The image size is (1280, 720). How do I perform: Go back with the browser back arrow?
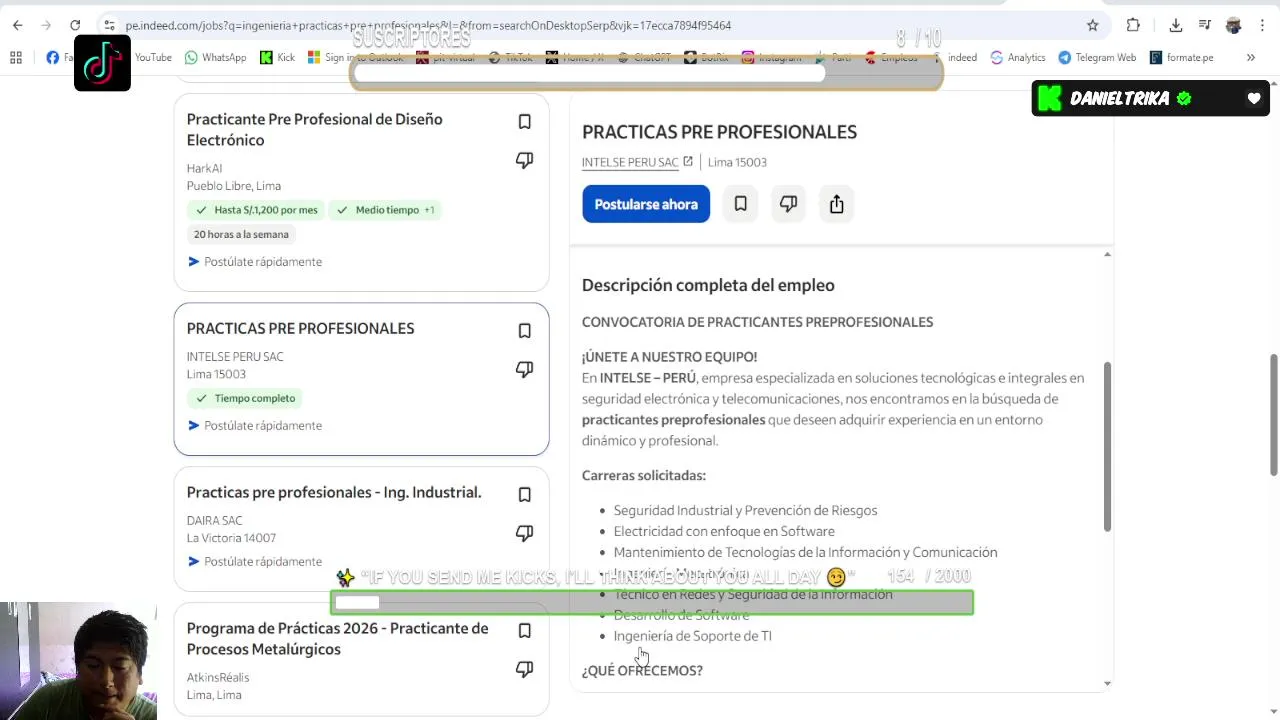[18, 25]
